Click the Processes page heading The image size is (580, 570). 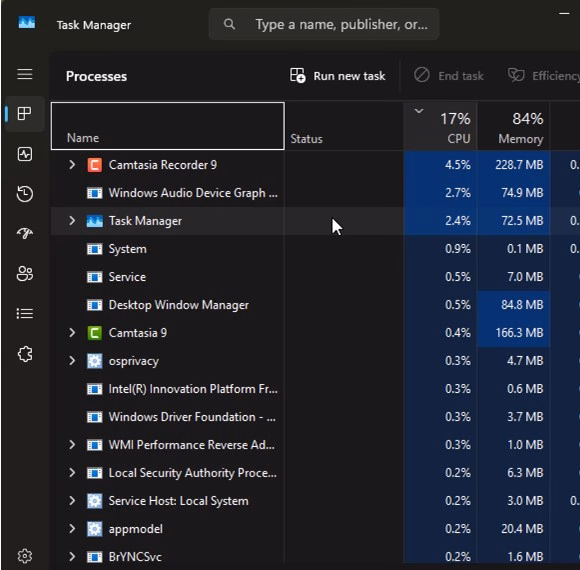96,77
